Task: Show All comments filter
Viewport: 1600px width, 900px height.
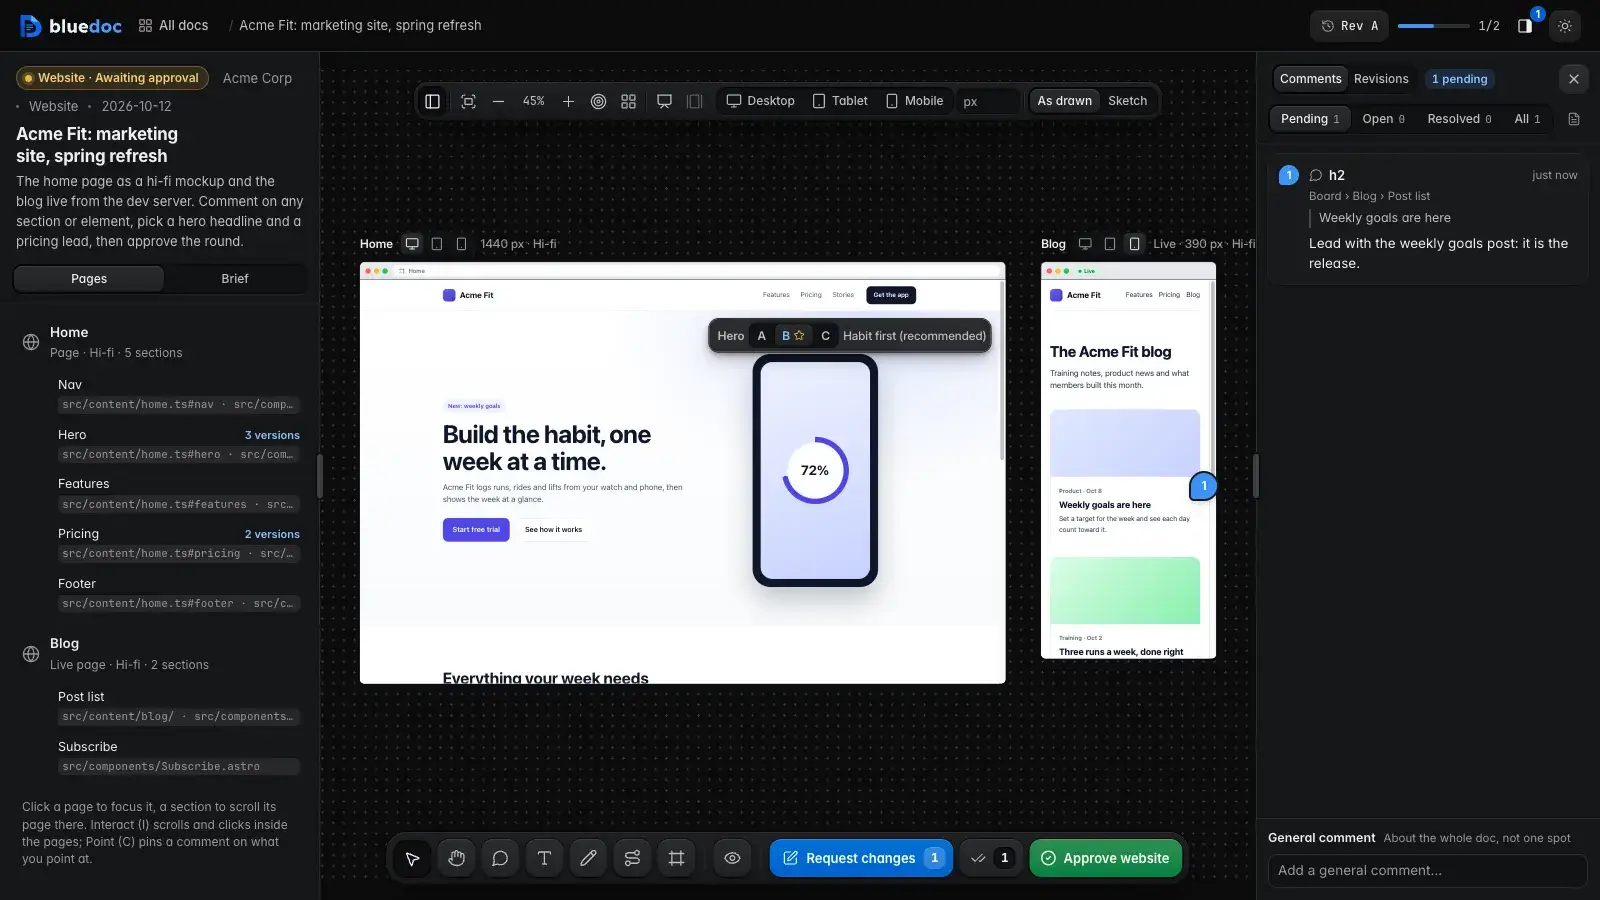Action: click(x=1527, y=119)
